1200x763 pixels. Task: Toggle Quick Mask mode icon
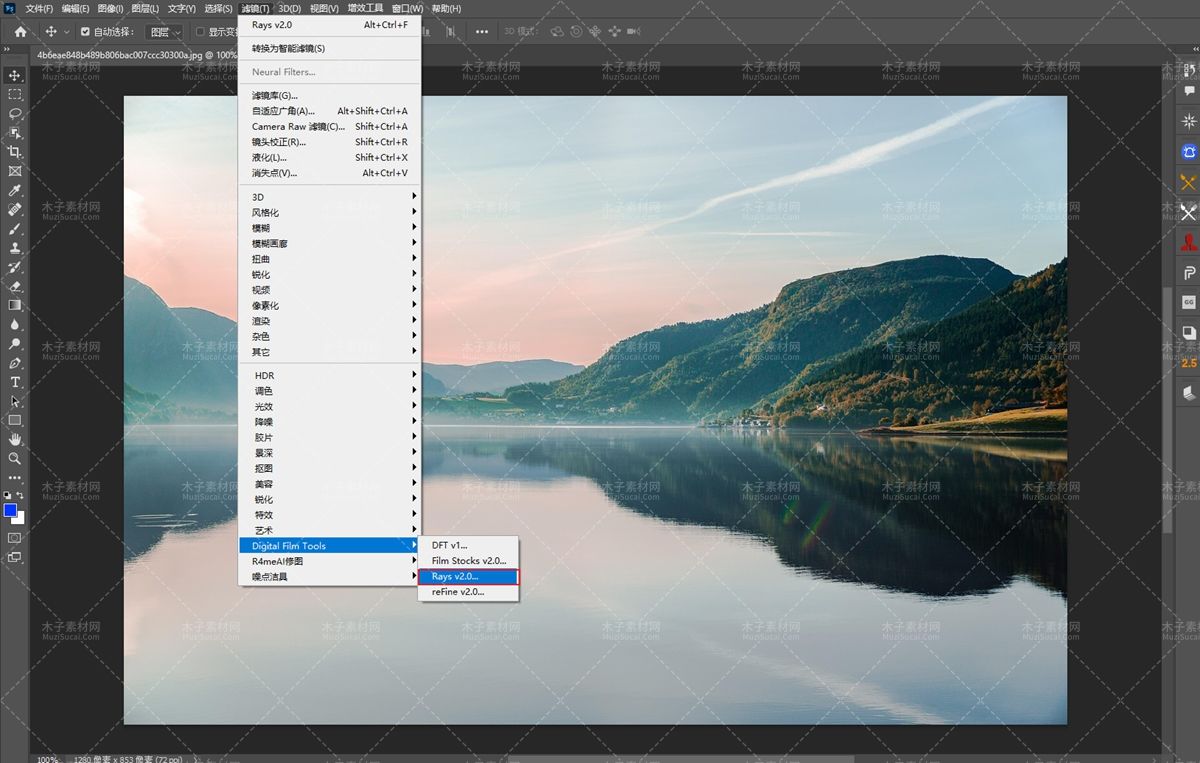15,538
